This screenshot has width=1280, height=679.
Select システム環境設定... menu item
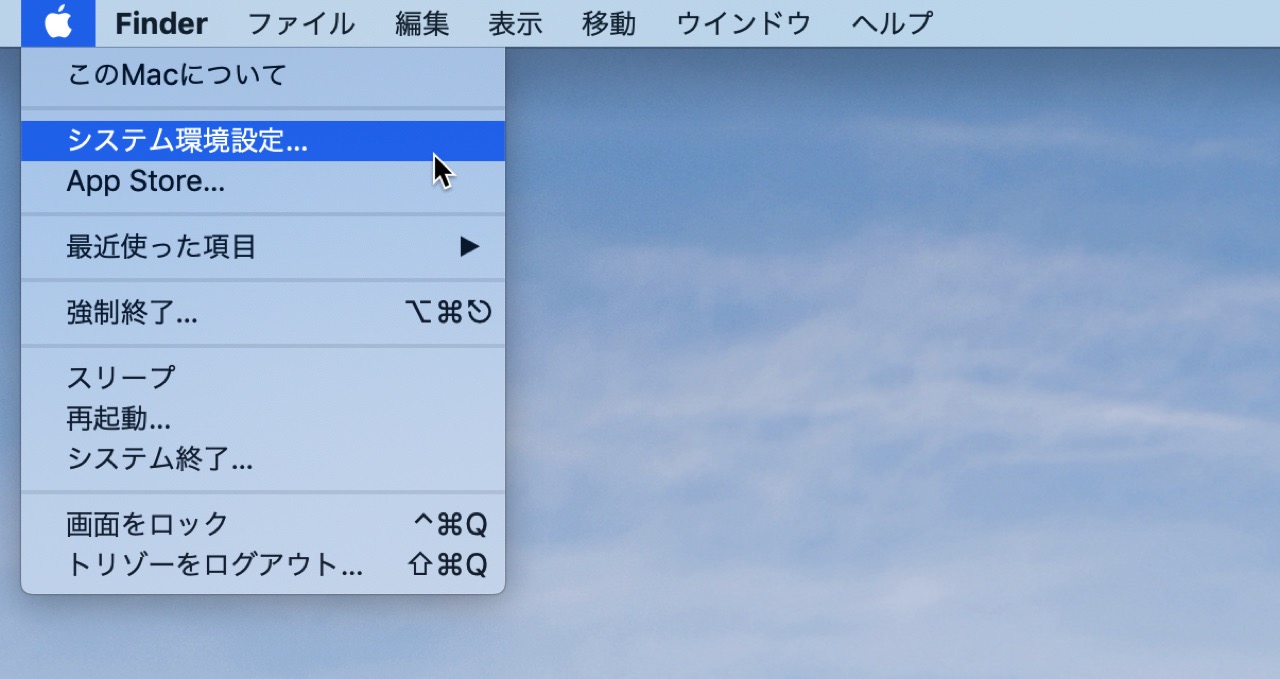pos(263,141)
